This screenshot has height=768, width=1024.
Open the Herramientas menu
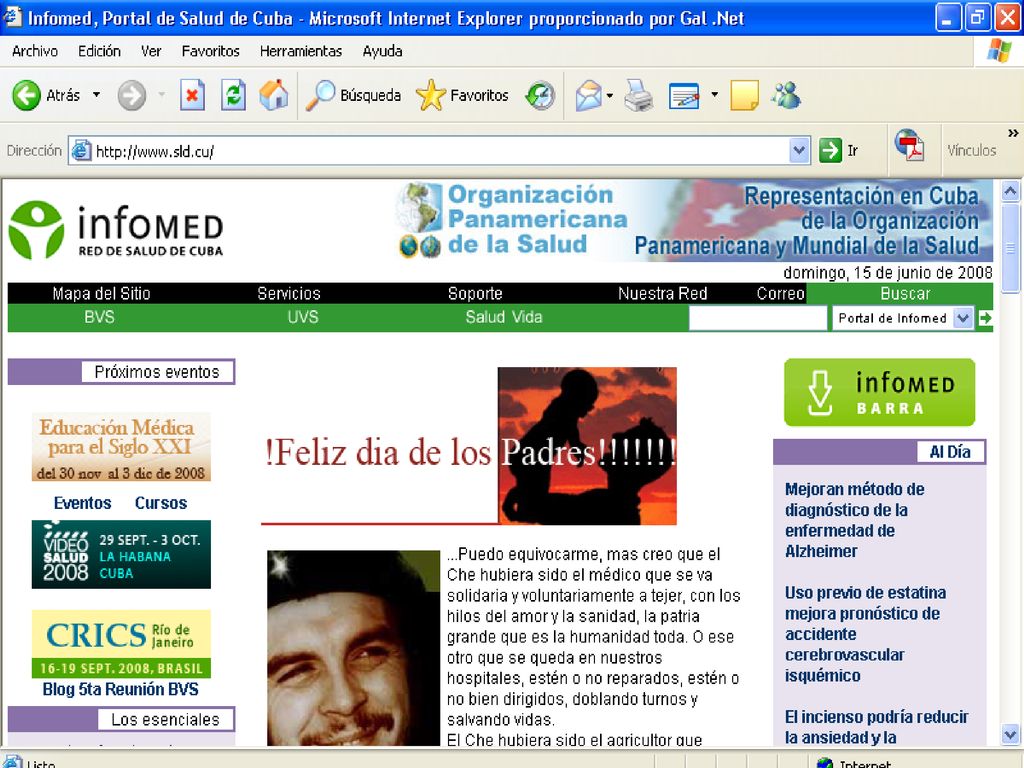300,51
